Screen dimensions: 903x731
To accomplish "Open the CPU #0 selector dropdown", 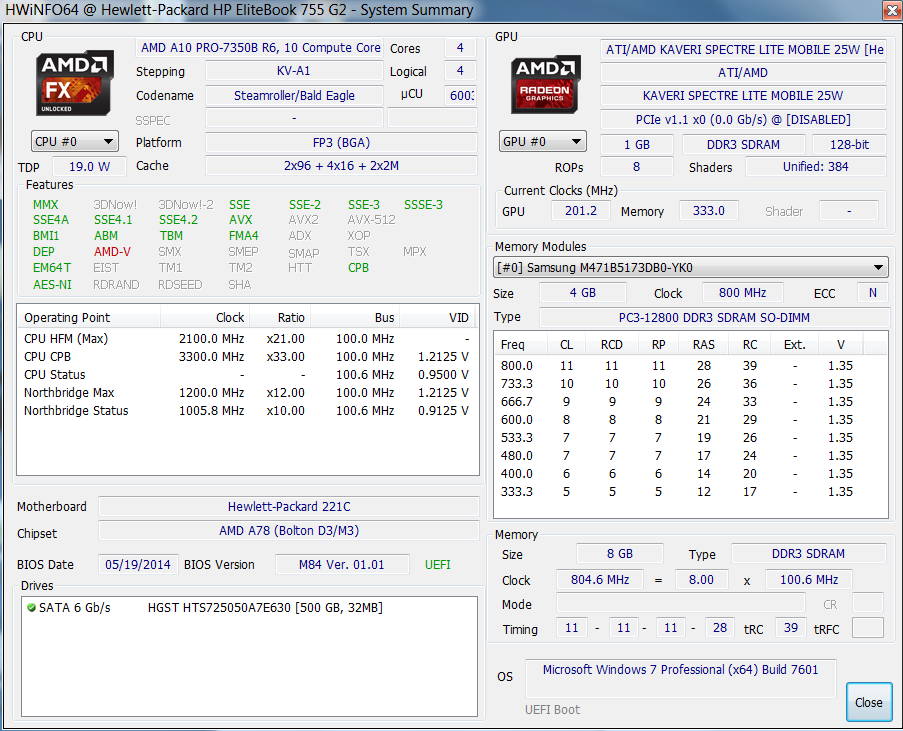I will coord(75,142).
